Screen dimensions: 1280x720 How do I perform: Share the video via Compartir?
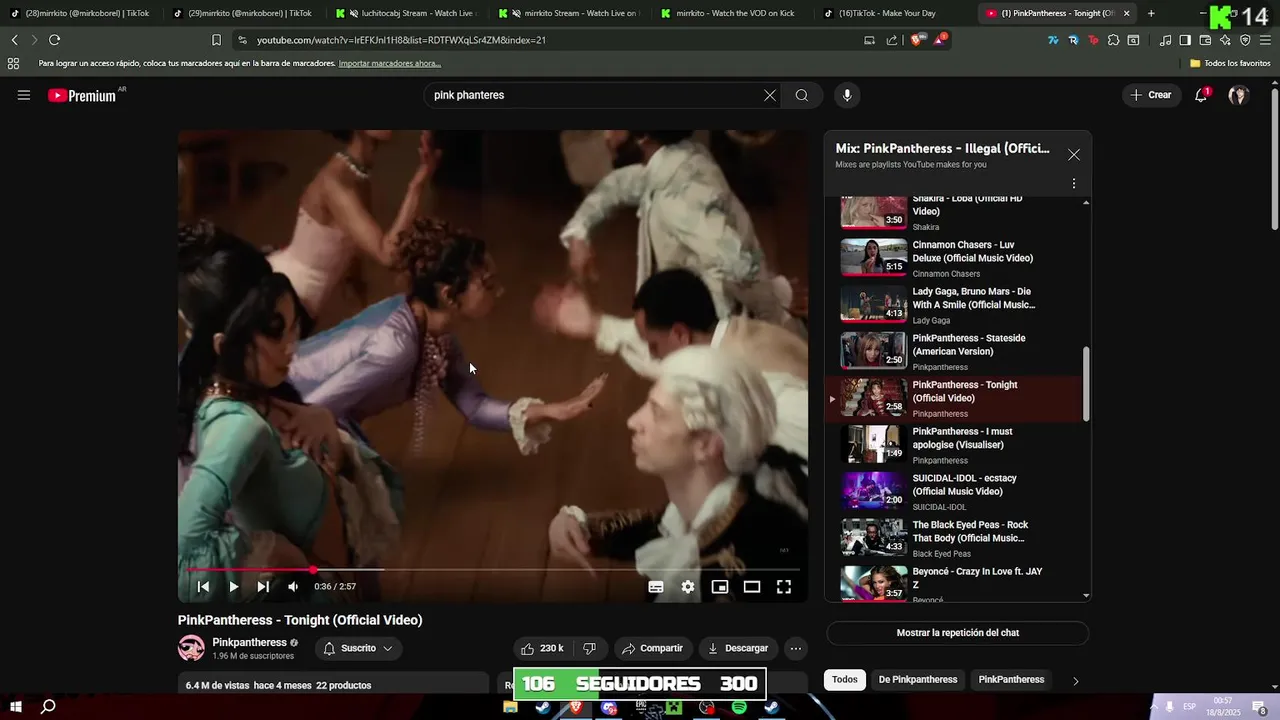click(x=652, y=648)
